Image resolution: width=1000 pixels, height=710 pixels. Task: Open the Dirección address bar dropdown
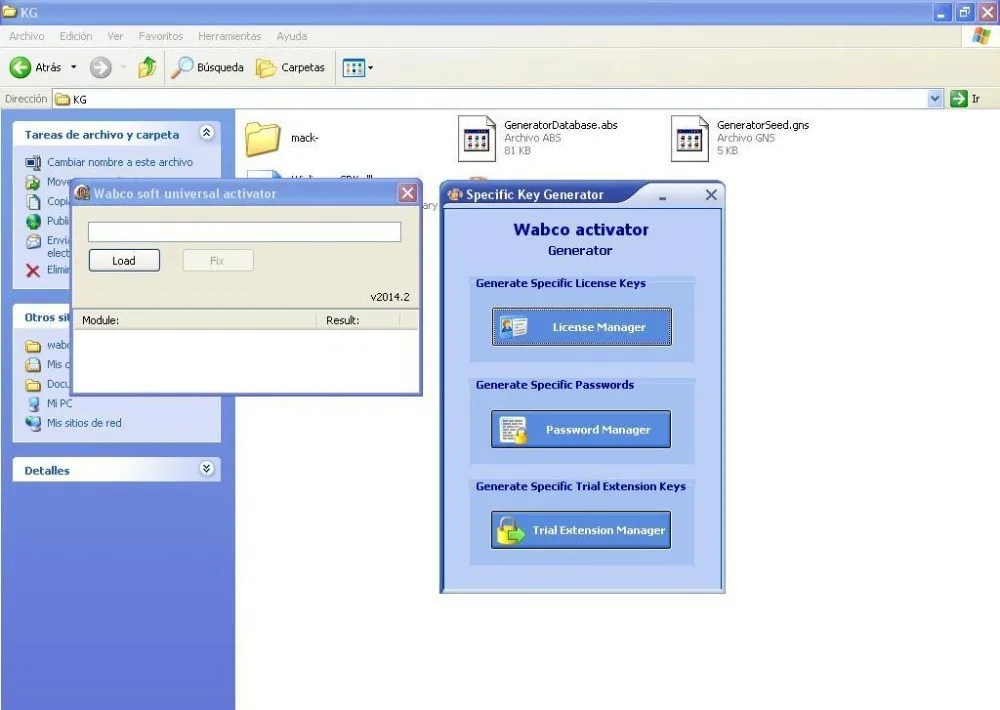pos(934,98)
